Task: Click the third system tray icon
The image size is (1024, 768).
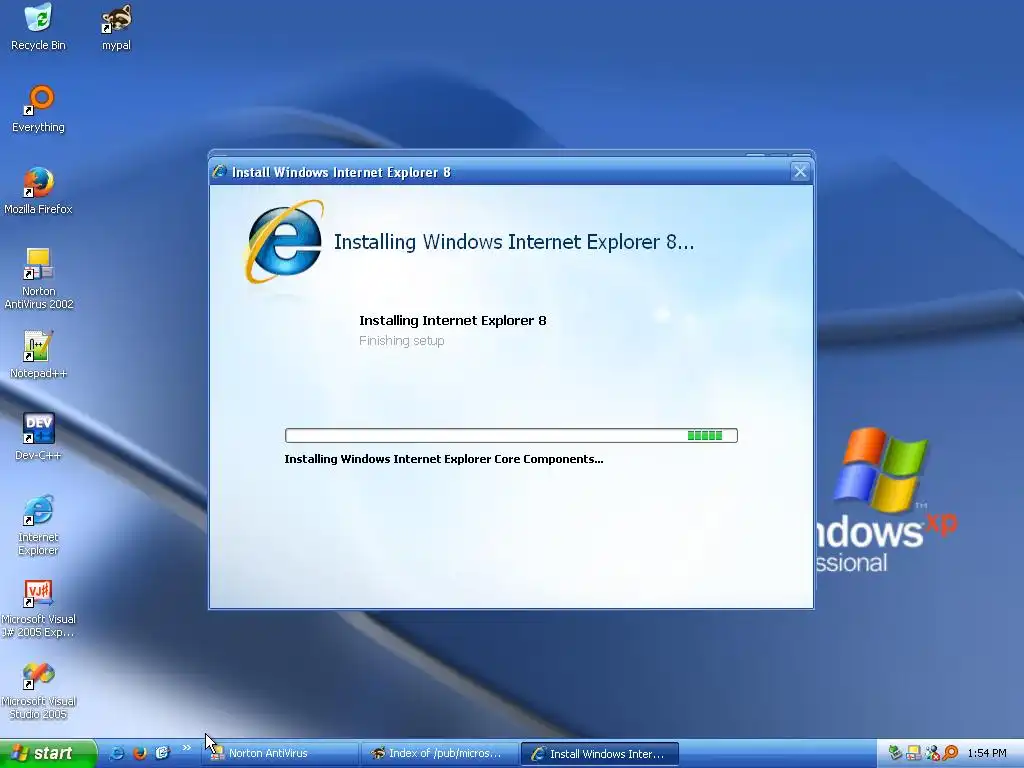Action: pos(933,754)
